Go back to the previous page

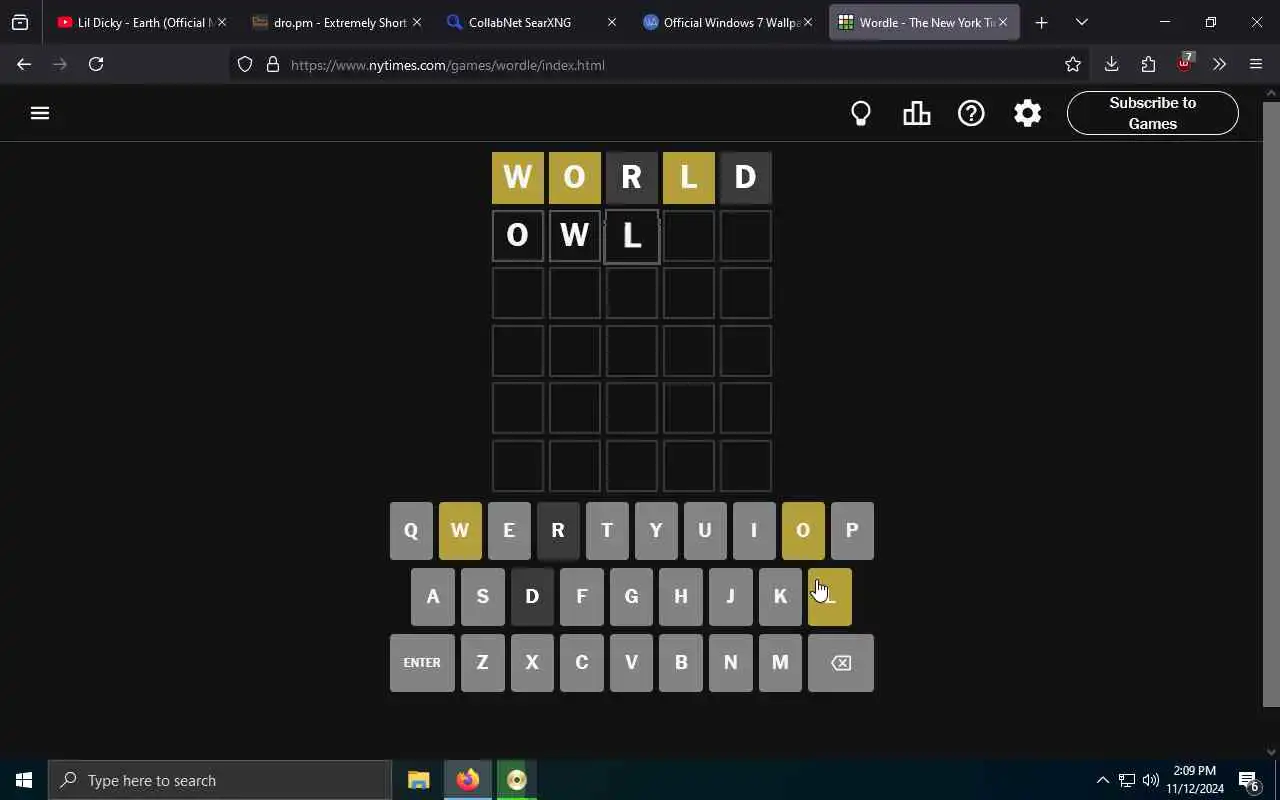click(x=24, y=65)
